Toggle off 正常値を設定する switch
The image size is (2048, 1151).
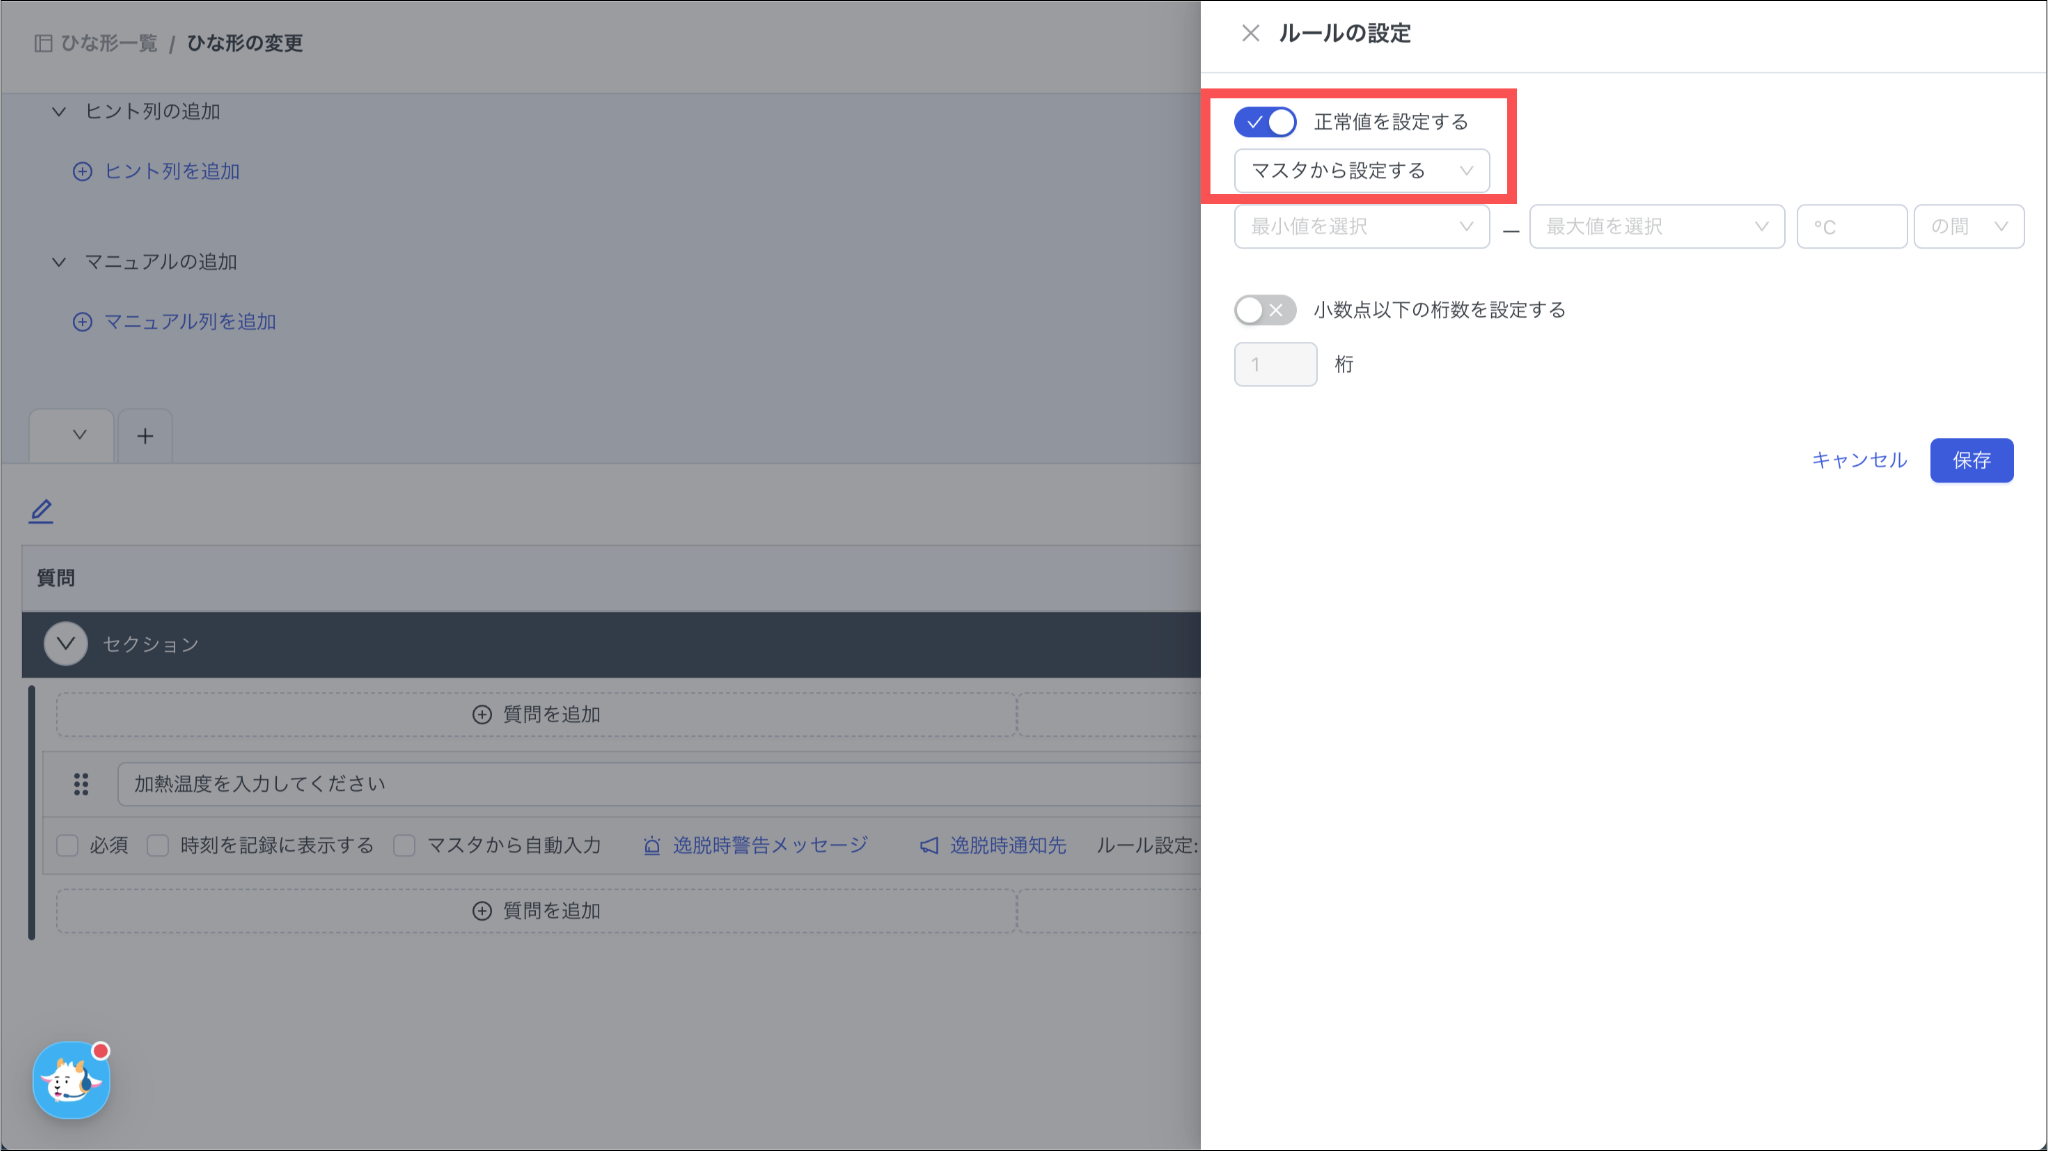tap(1265, 122)
